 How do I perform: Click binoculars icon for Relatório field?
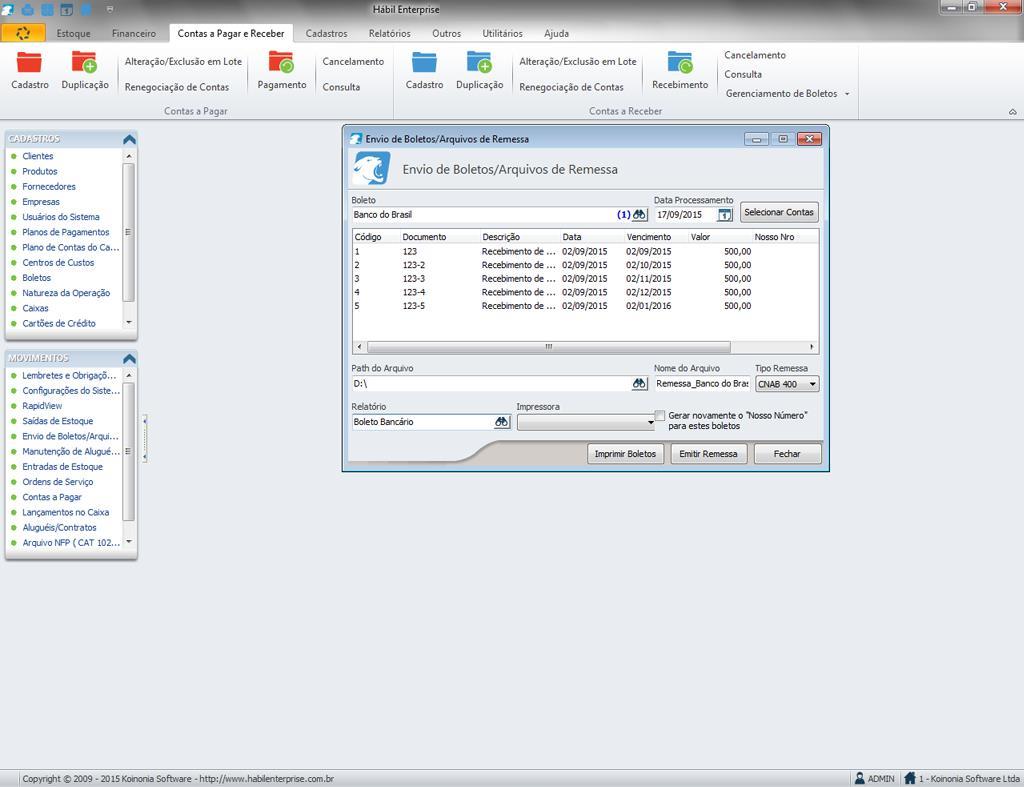(502, 422)
